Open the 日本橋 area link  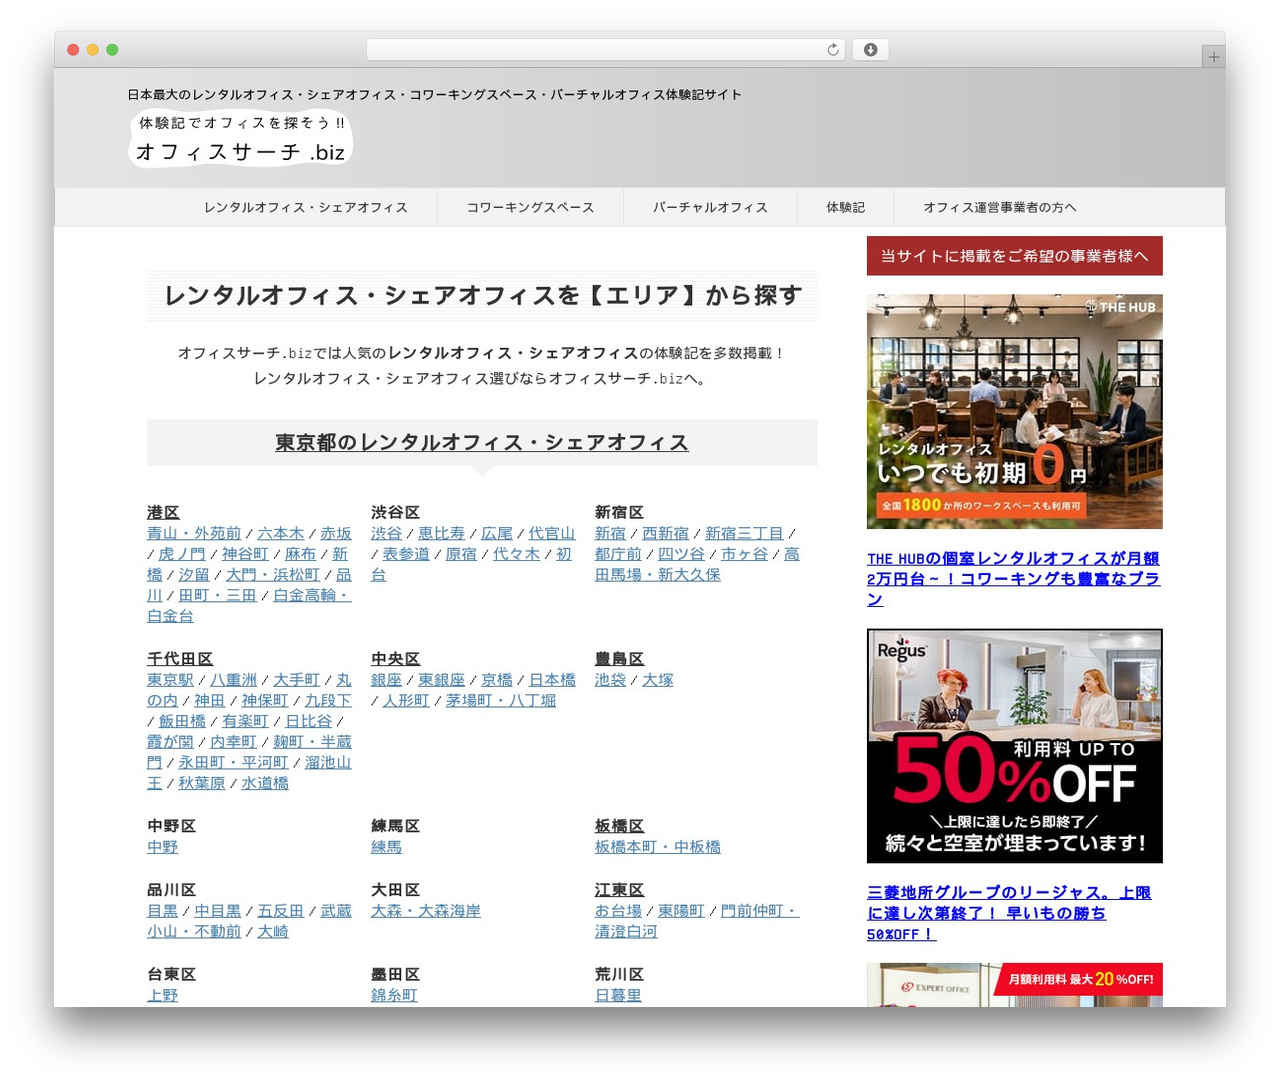[552, 680]
